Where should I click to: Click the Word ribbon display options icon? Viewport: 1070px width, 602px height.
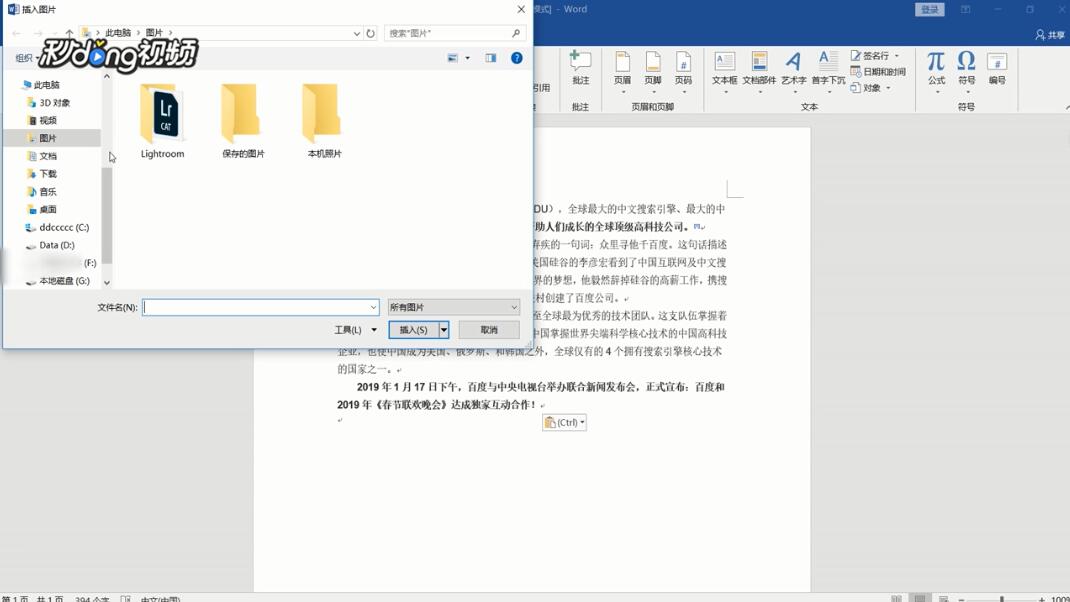pyautogui.click(x=966, y=10)
